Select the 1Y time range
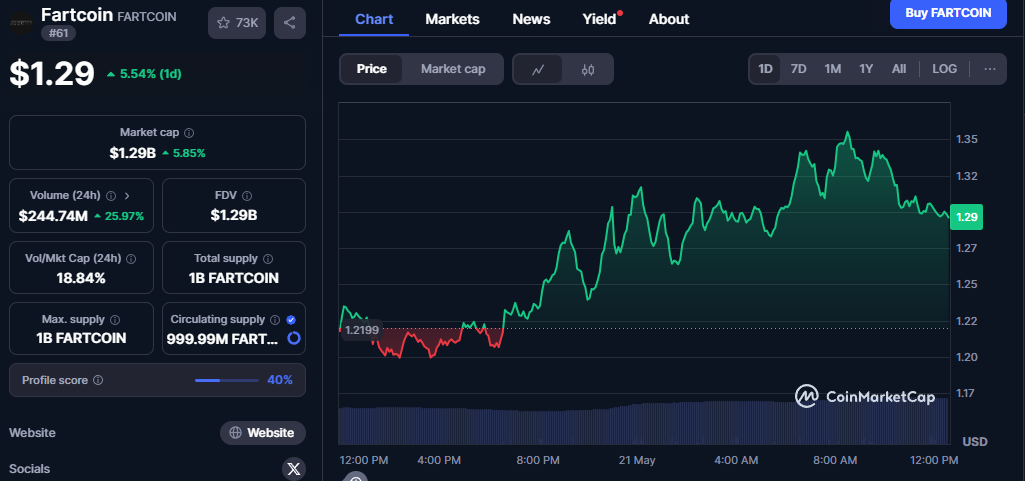Image resolution: width=1025 pixels, height=481 pixels. pos(866,69)
